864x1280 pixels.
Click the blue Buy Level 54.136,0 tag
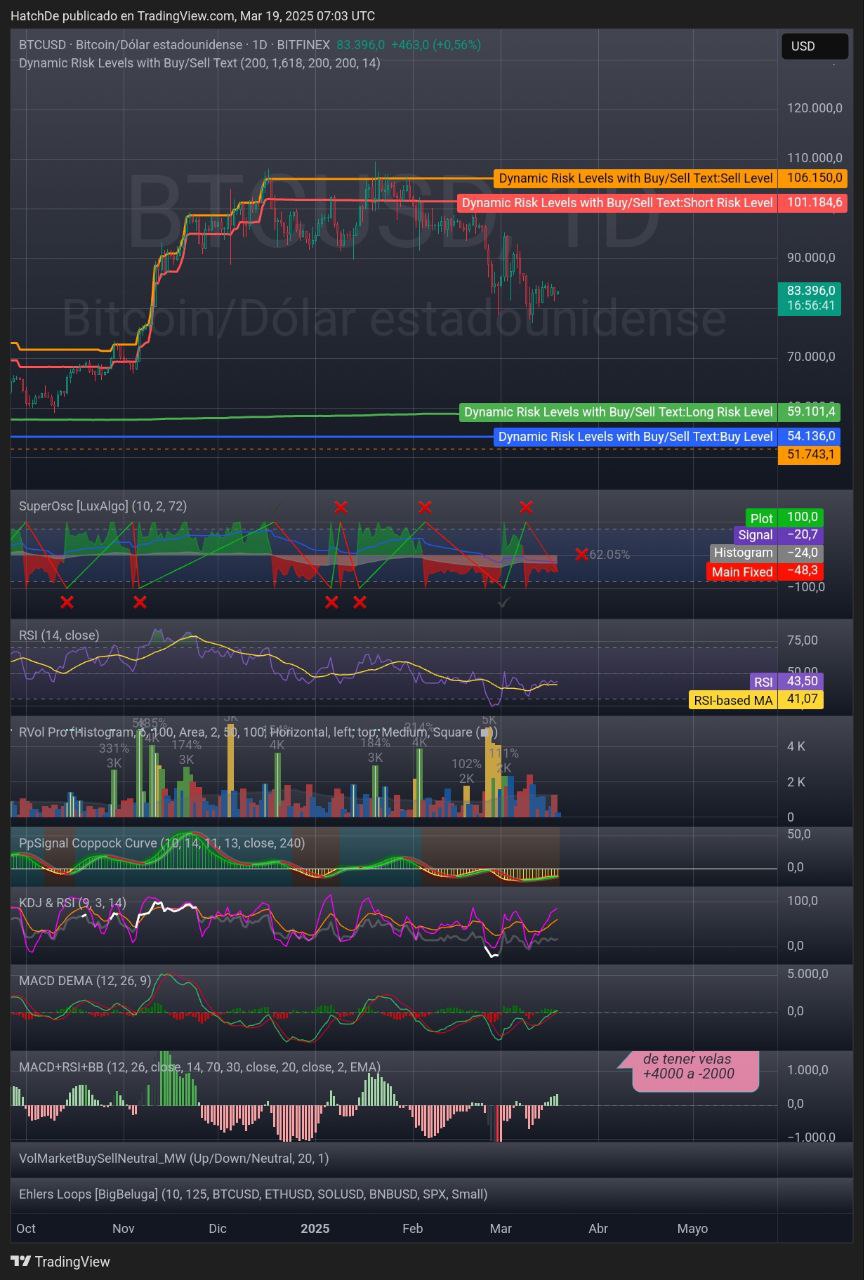(812, 436)
